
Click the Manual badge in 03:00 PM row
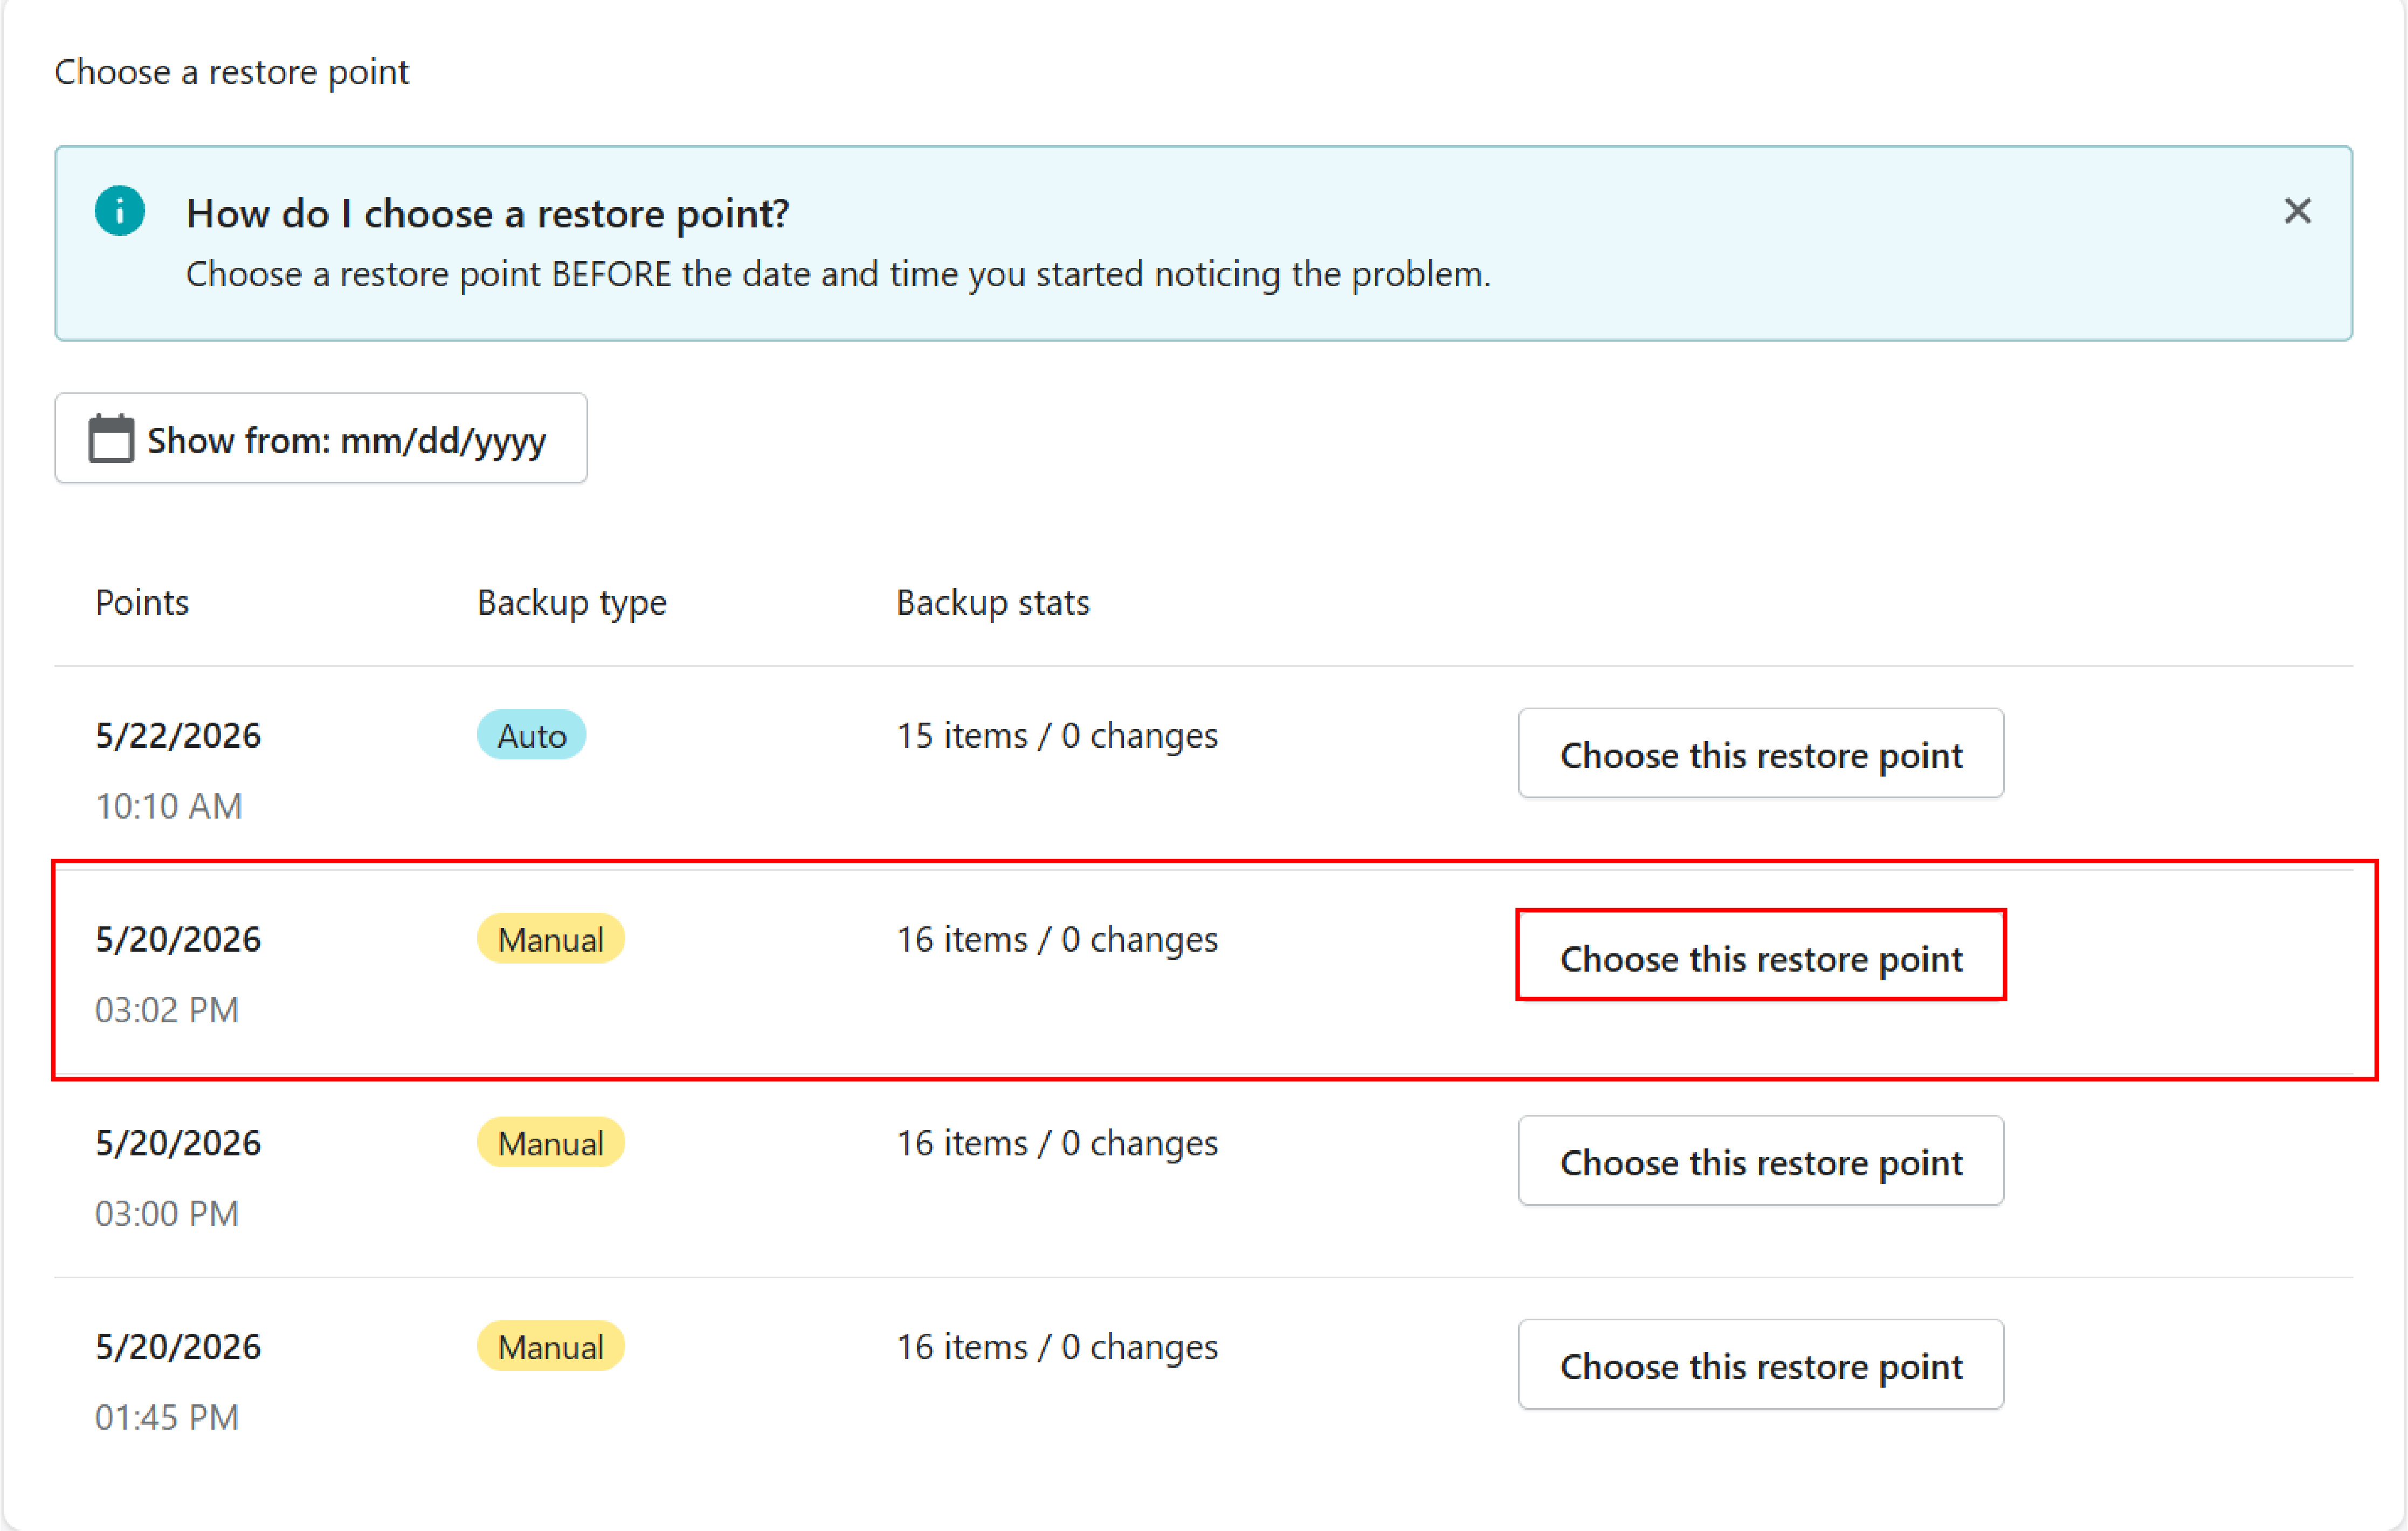click(x=550, y=1143)
